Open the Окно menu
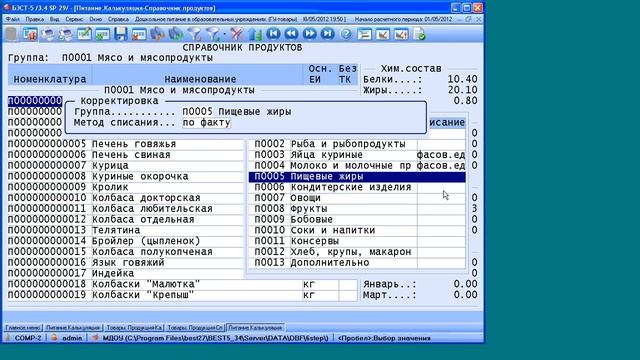Image resolution: width=640 pixels, height=360 pixels. pyautogui.click(x=96, y=19)
